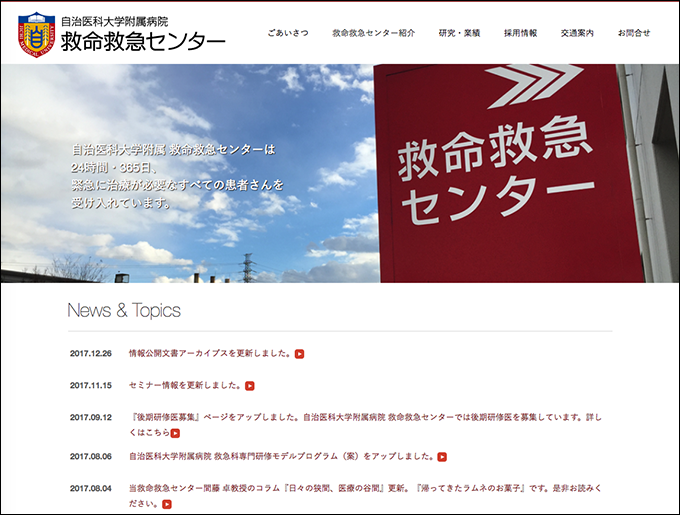Screen dimensions: 680x515
Task: Open the 交通案内 navigation link
Action: (x=577, y=33)
